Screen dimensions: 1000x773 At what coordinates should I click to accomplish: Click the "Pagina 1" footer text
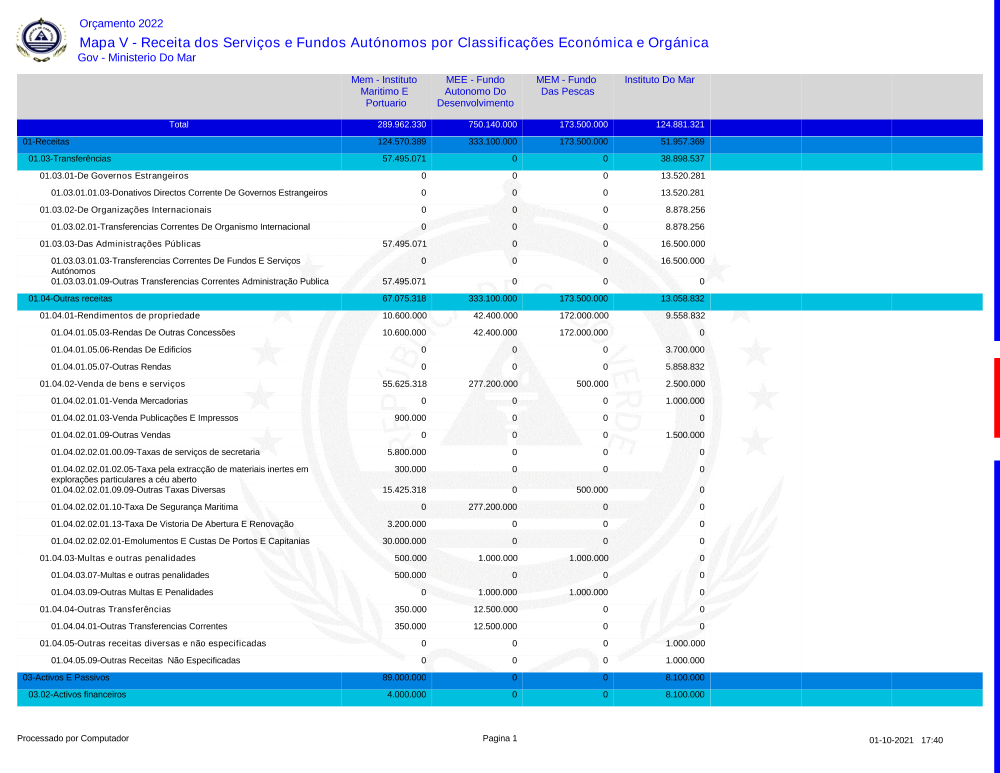pos(500,739)
